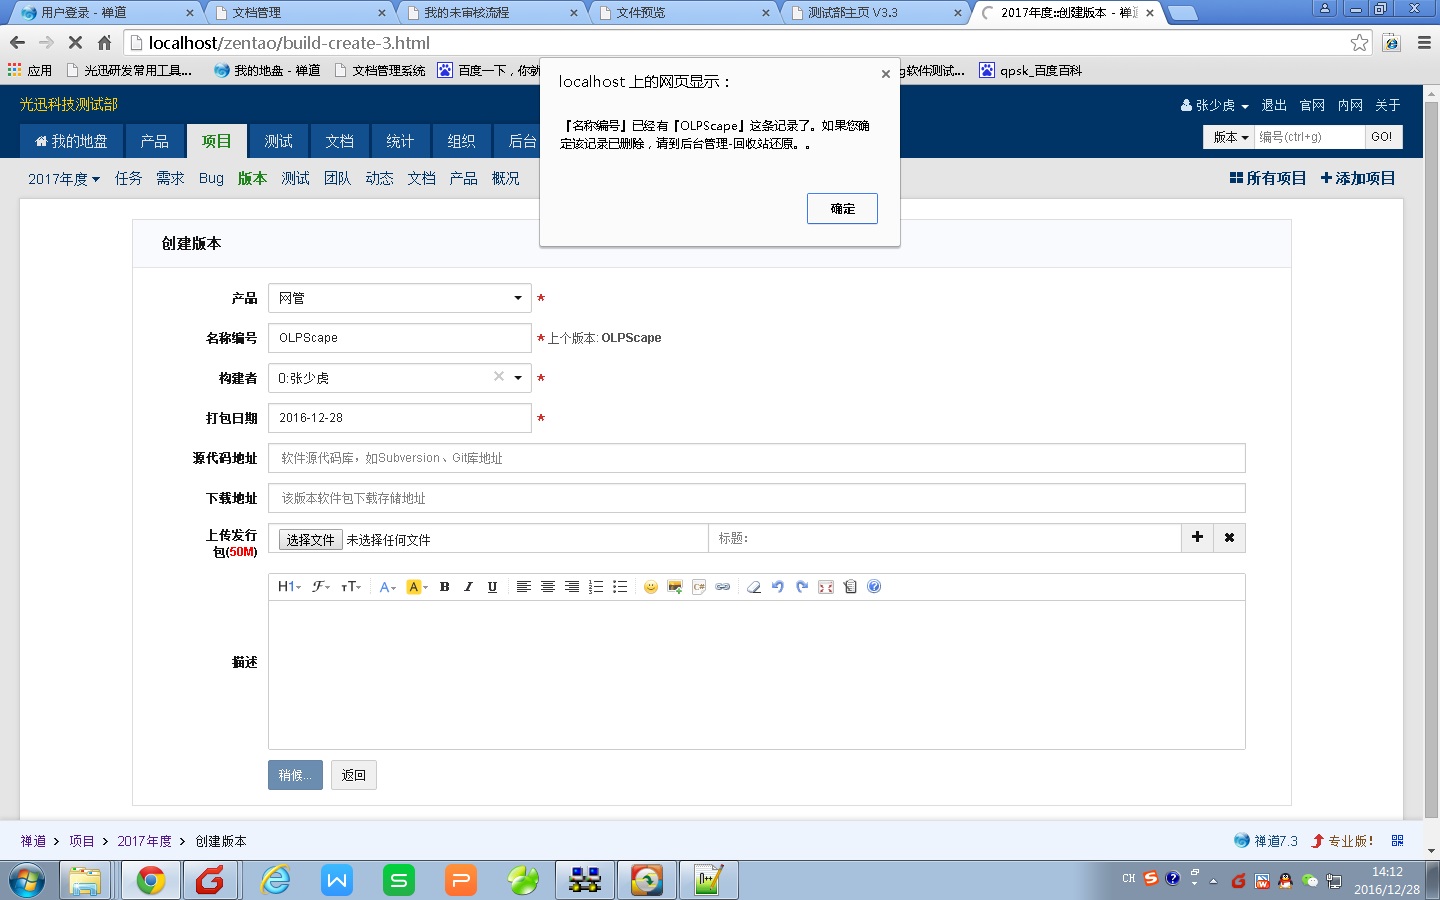The width and height of the screenshot is (1440, 900).
Task: Undo last edit in editor
Action: coord(778,587)
